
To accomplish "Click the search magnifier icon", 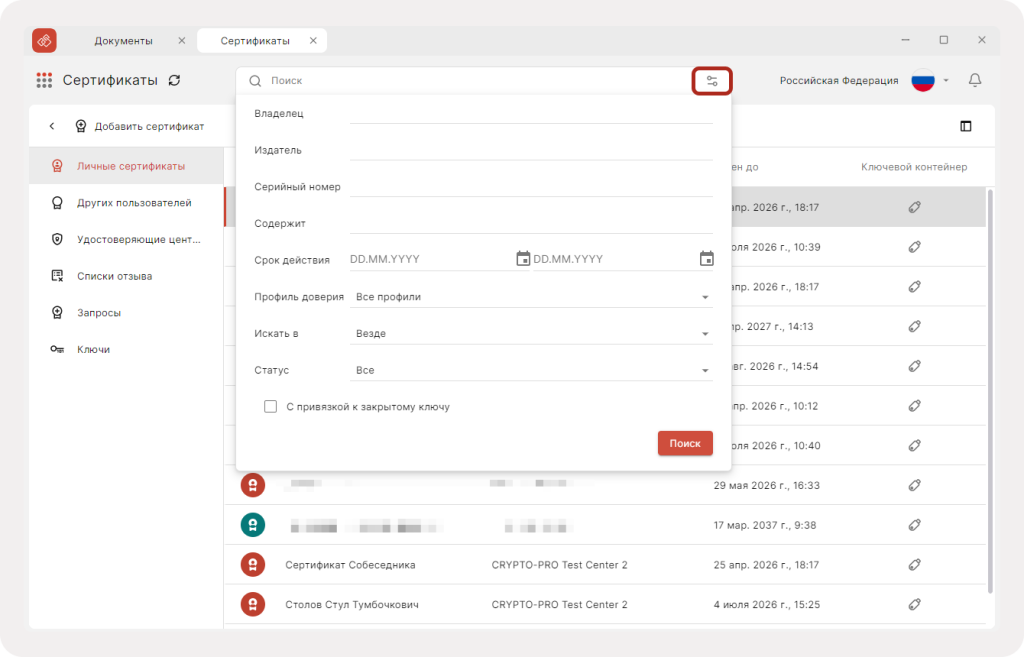I will 255,80.
